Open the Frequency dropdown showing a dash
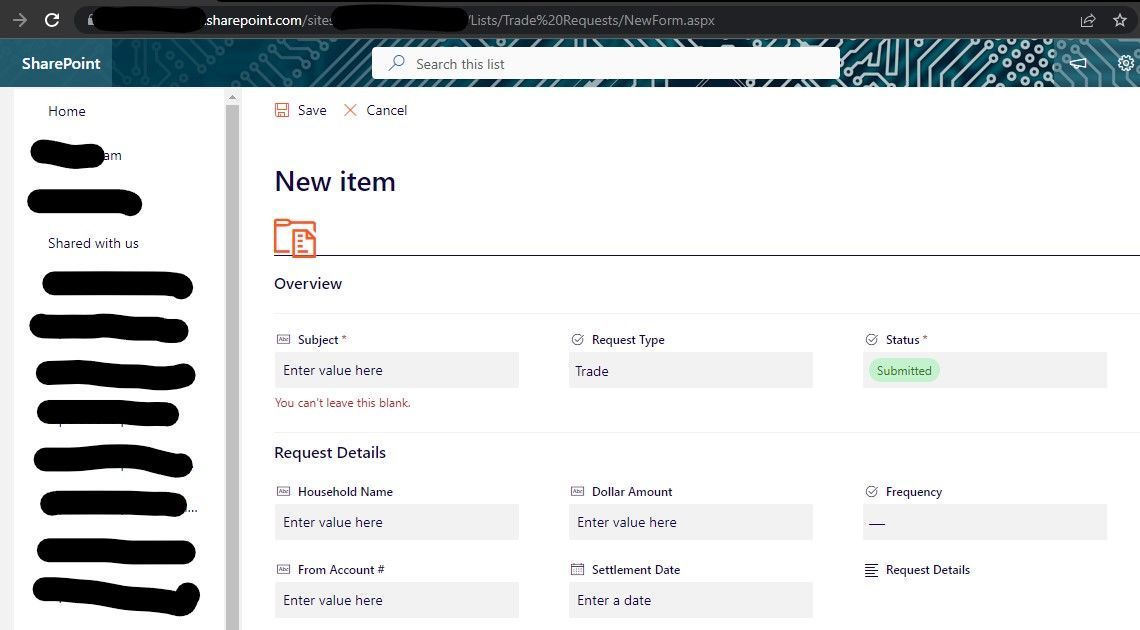This screenshot has width=1140, height=630. point(984,521)
